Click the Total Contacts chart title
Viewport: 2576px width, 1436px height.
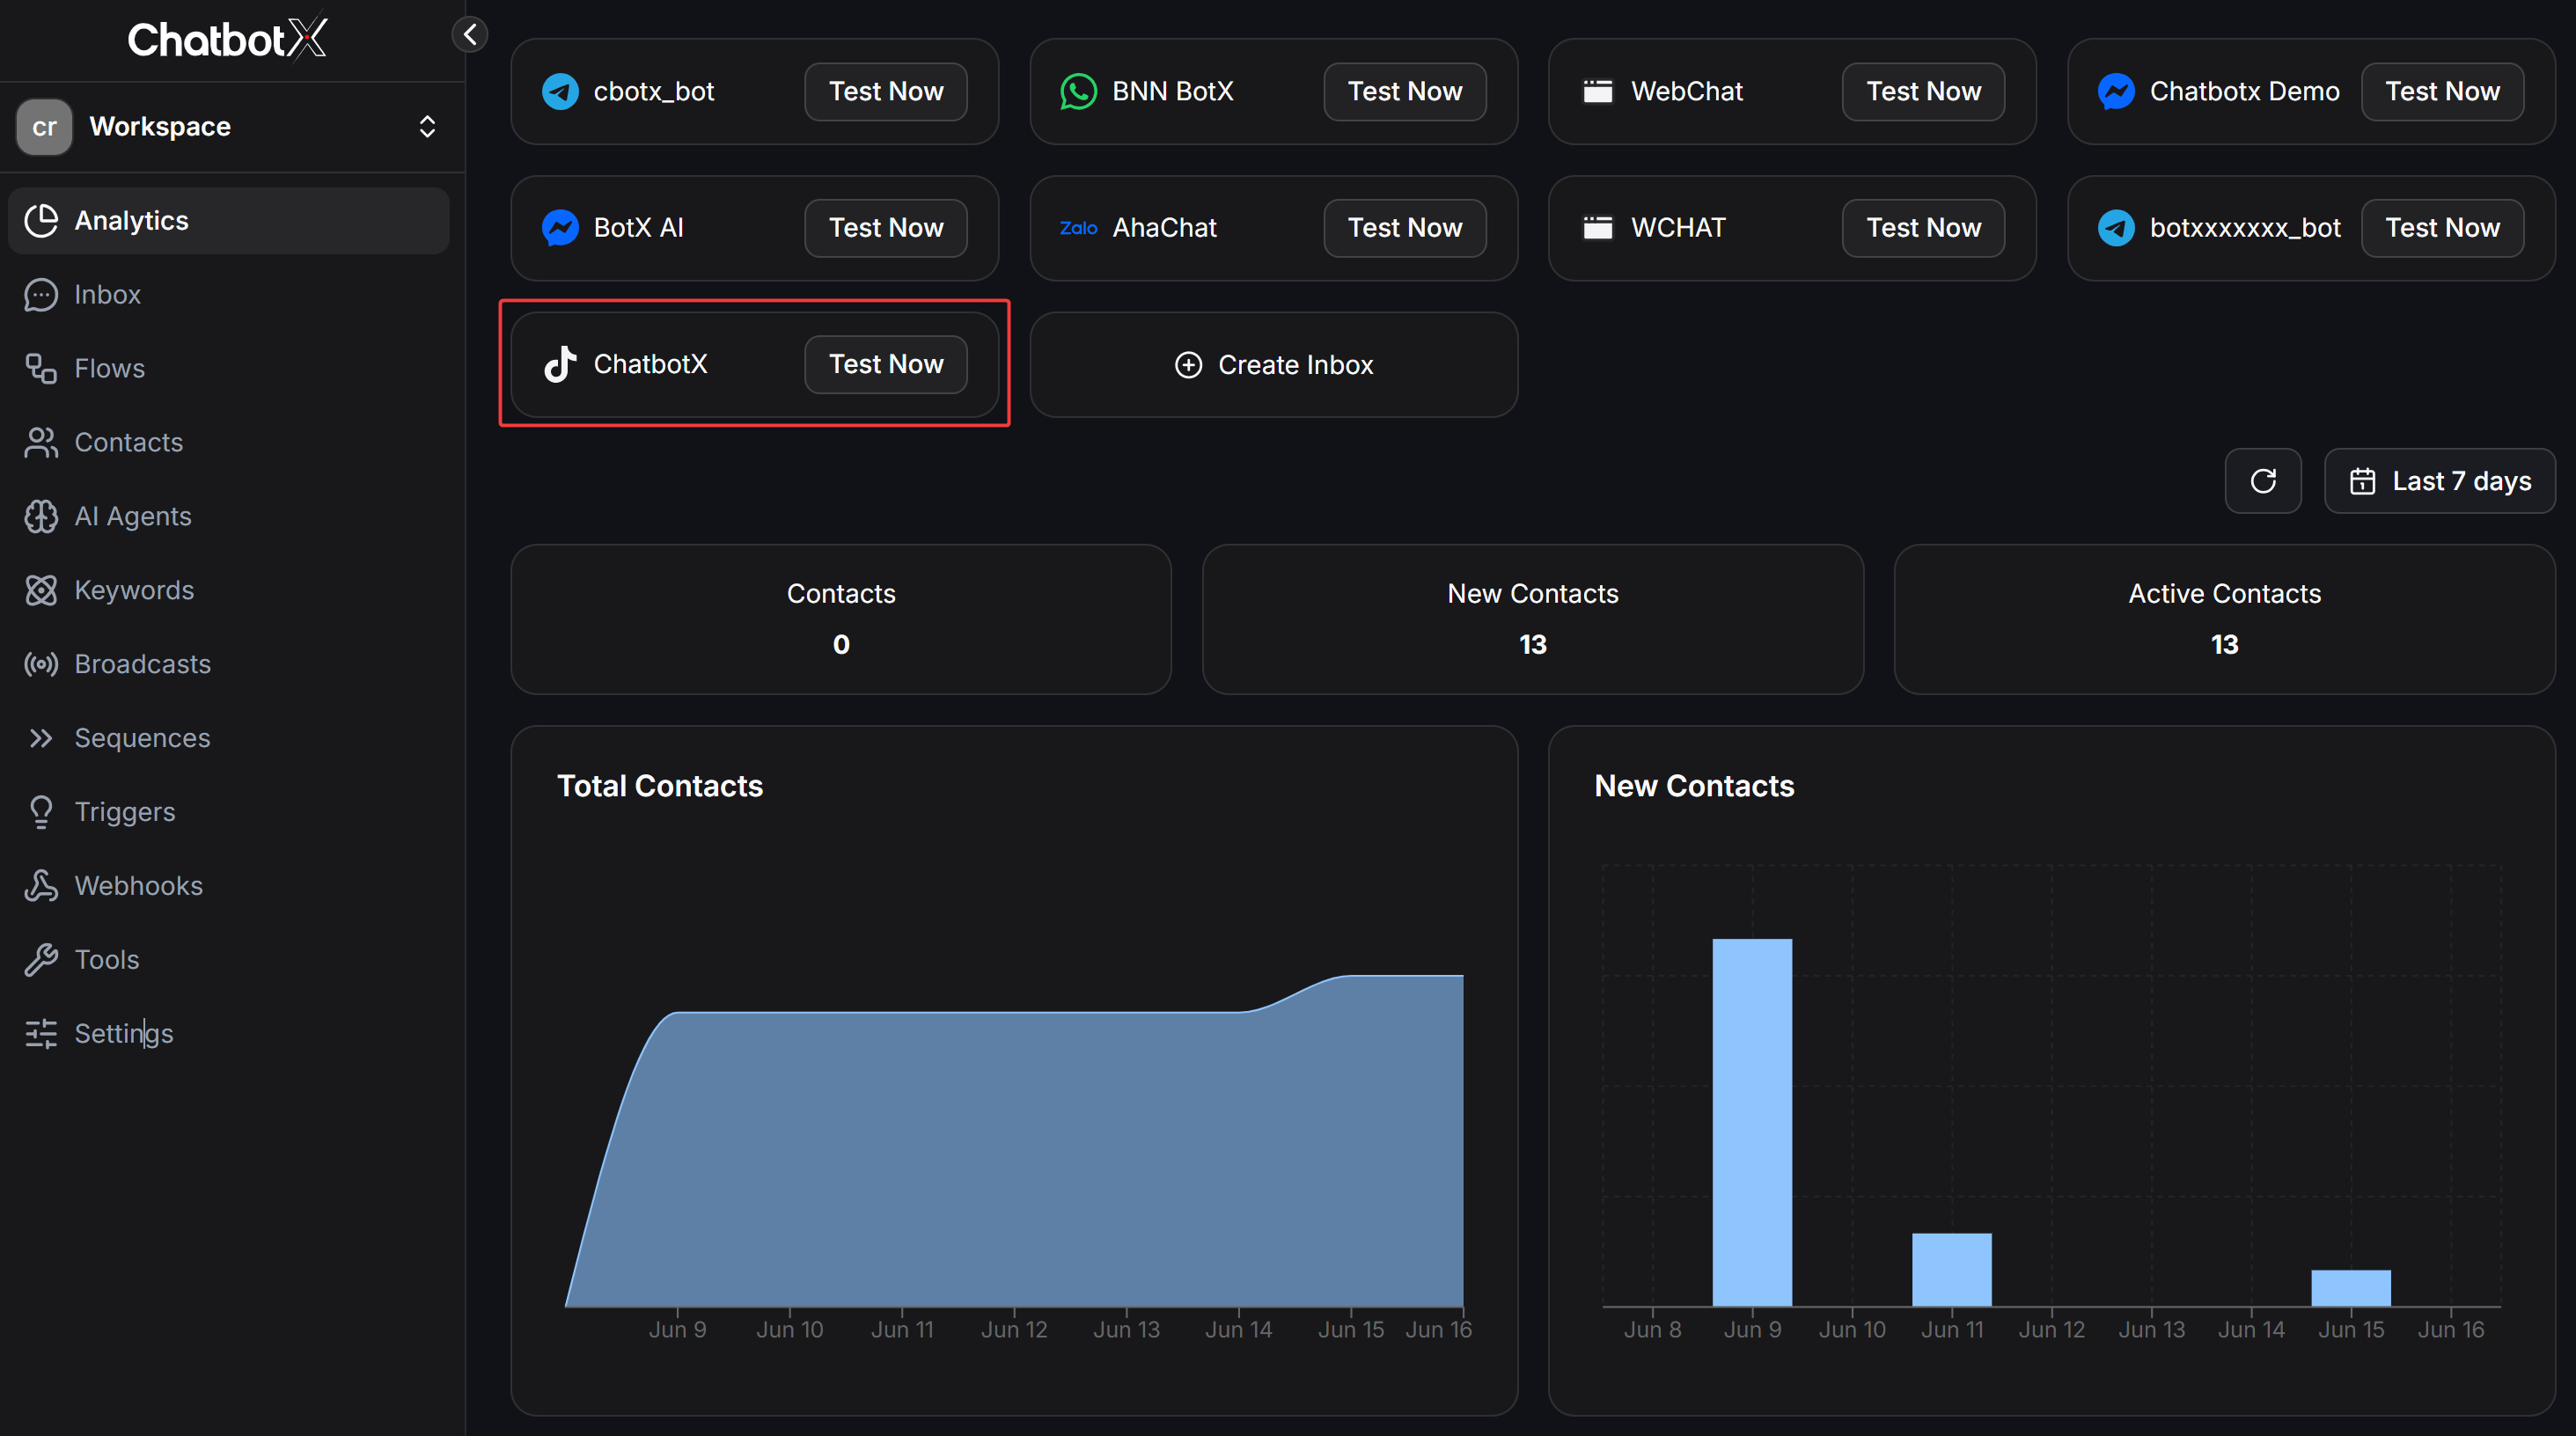(x=660, y=786)
